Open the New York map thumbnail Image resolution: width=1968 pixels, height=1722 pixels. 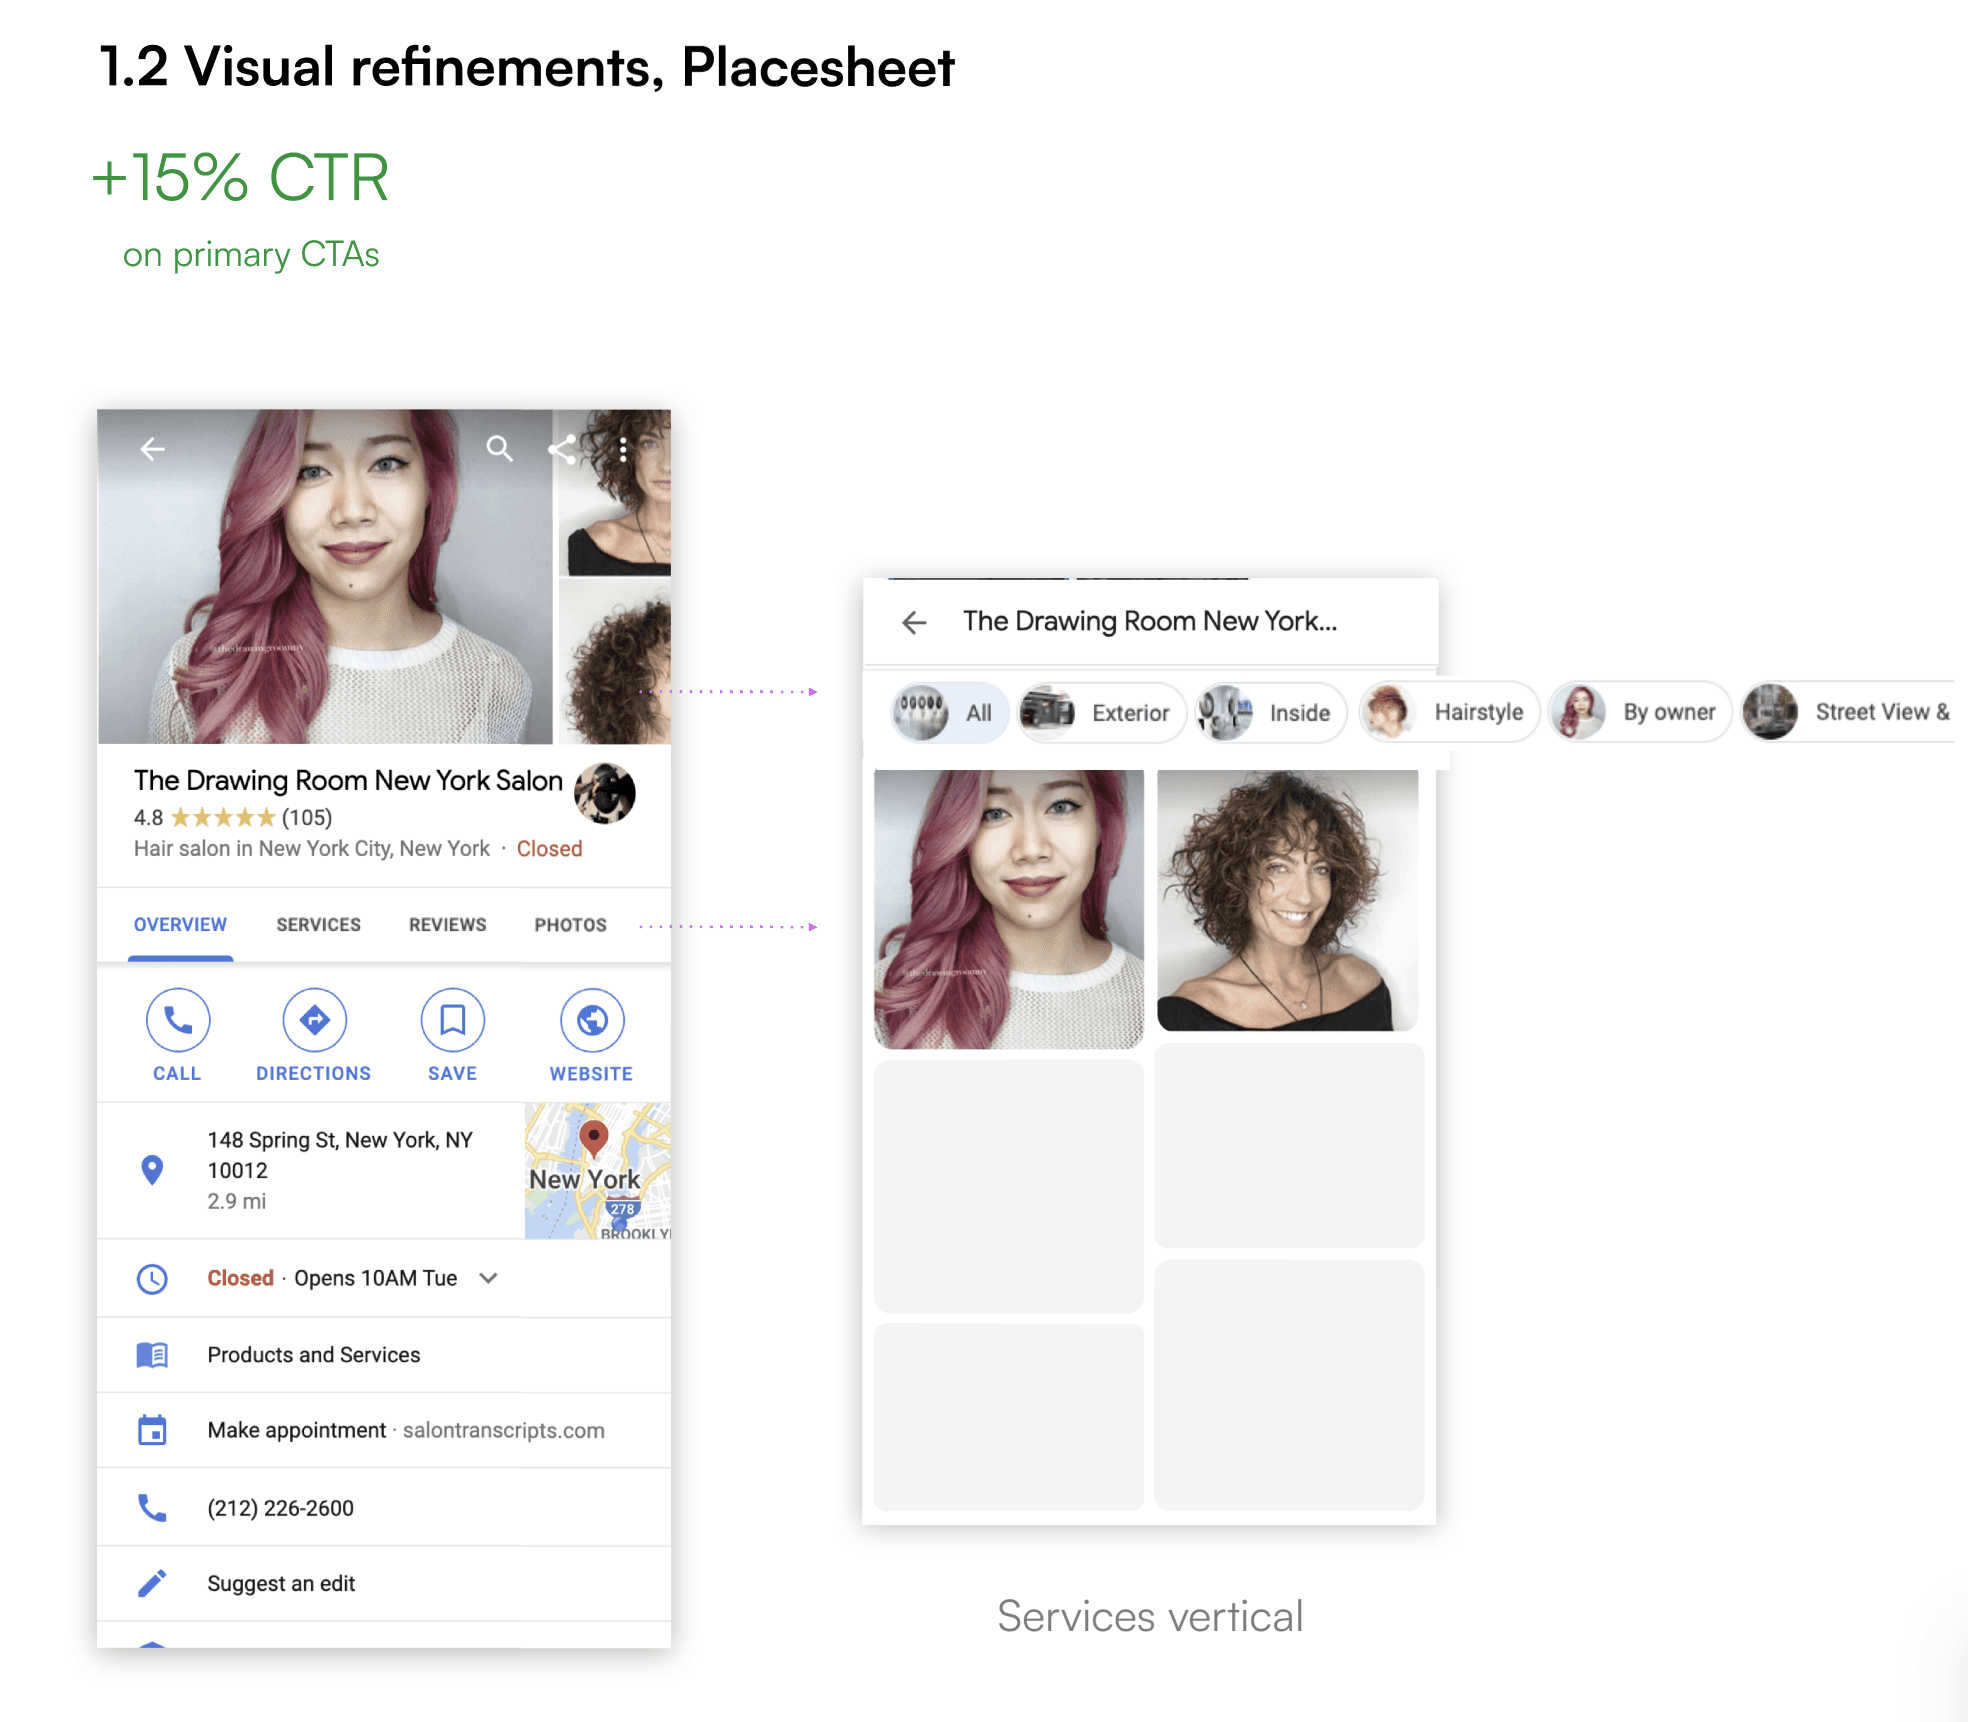(597, 1171)
